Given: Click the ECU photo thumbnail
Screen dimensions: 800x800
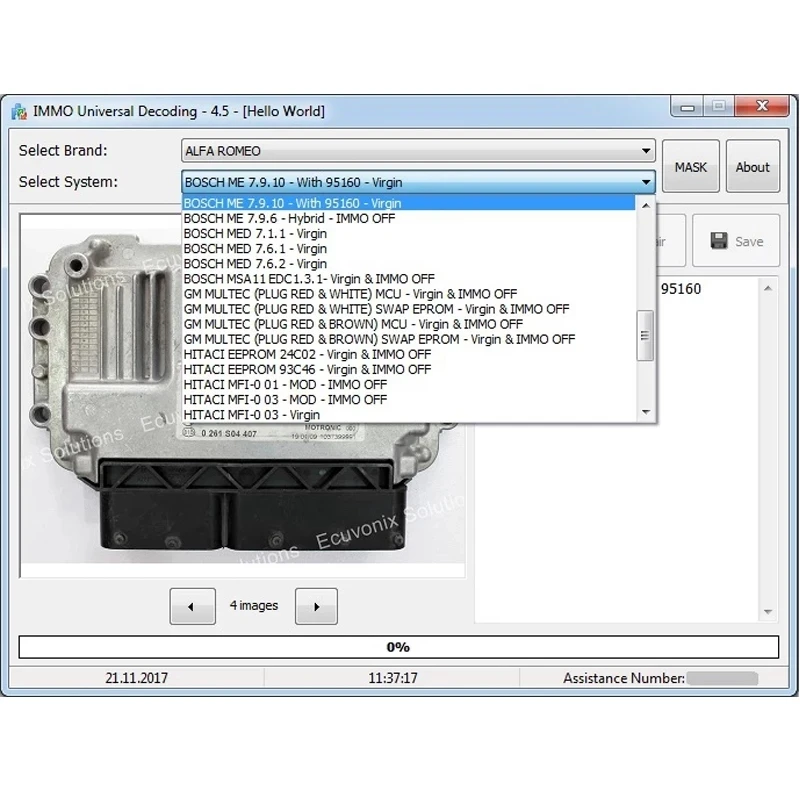Looking at the screenshot, I should point(243,396).
